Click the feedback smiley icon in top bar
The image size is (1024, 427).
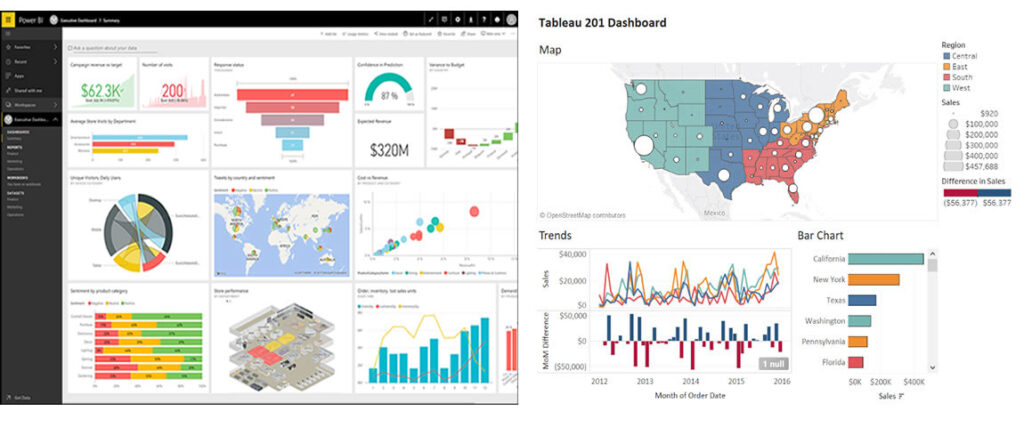[x=497, y=20]
